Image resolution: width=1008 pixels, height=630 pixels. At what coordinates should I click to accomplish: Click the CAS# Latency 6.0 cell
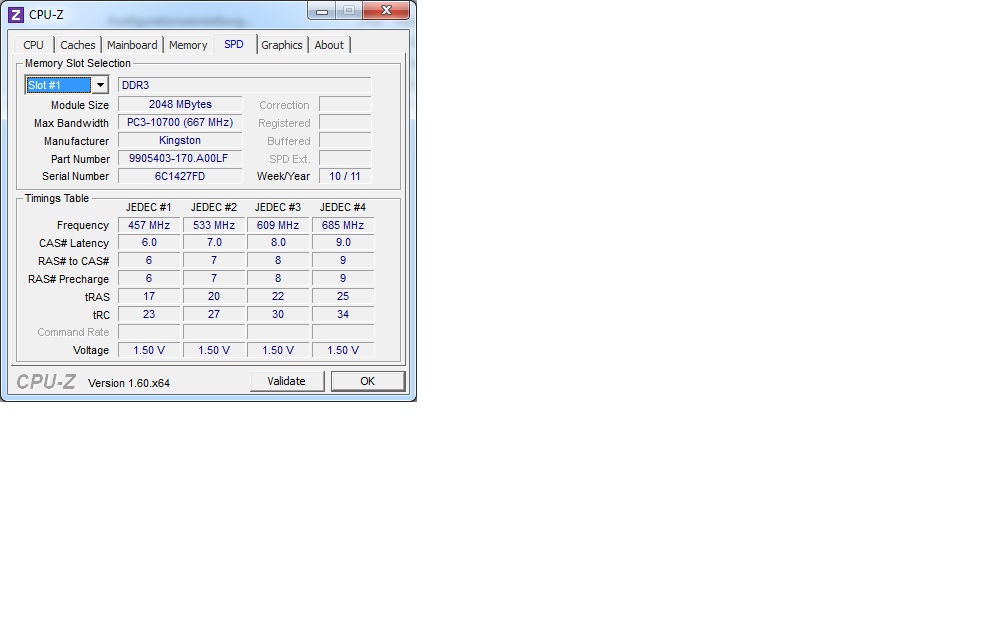(149, 242)
